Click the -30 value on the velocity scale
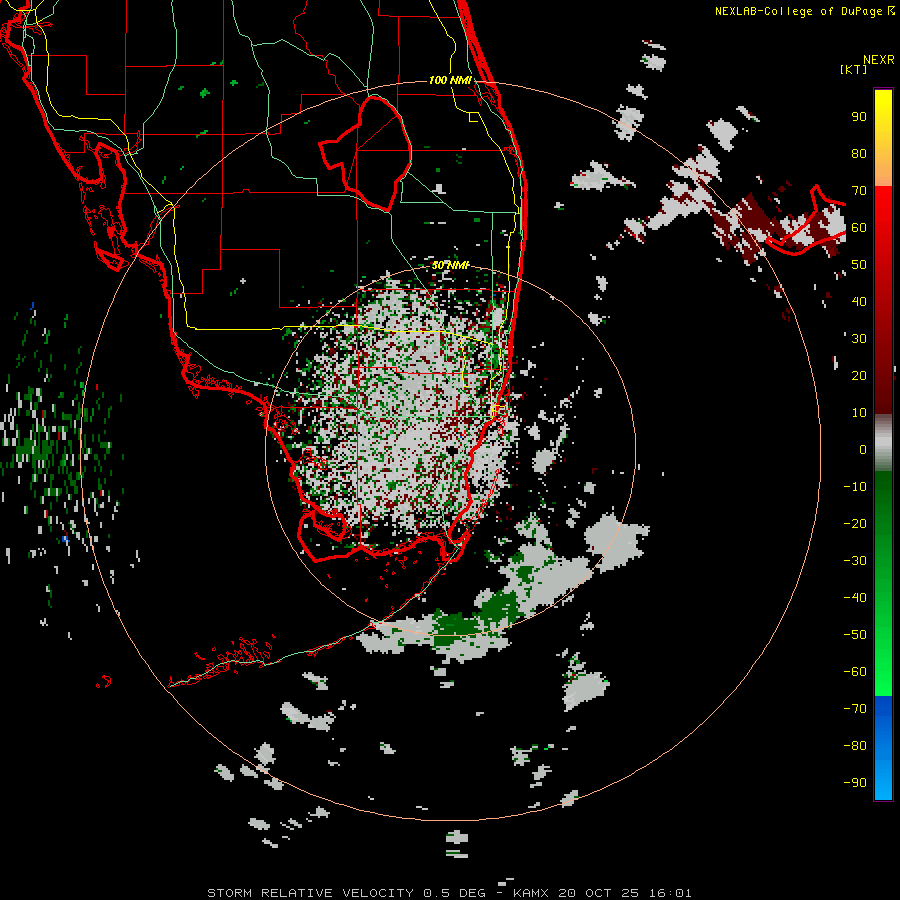This screenshot has width=900, height=900. click(x=855, y=561)
